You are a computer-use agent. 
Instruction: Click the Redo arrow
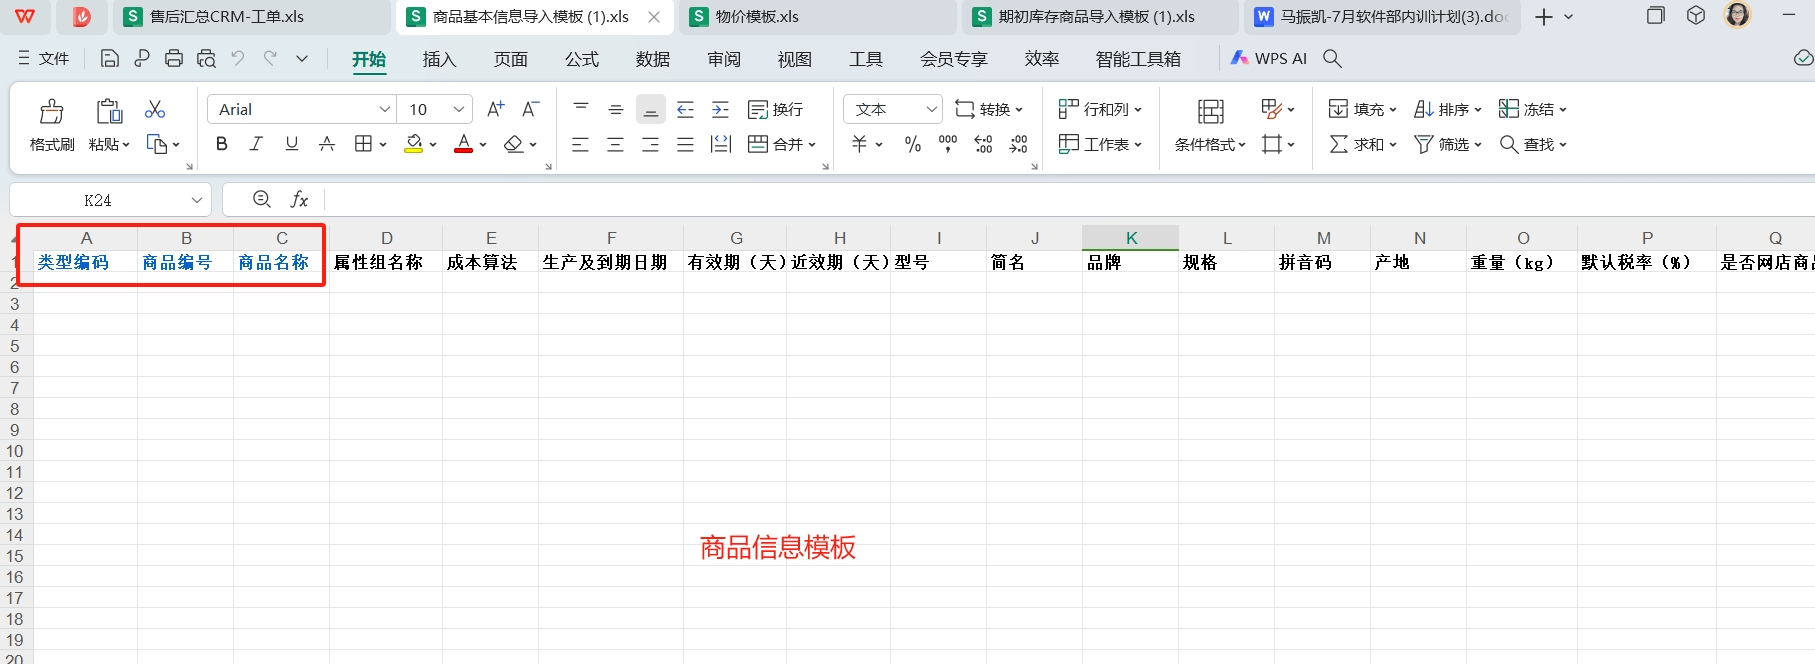point(270,58)
